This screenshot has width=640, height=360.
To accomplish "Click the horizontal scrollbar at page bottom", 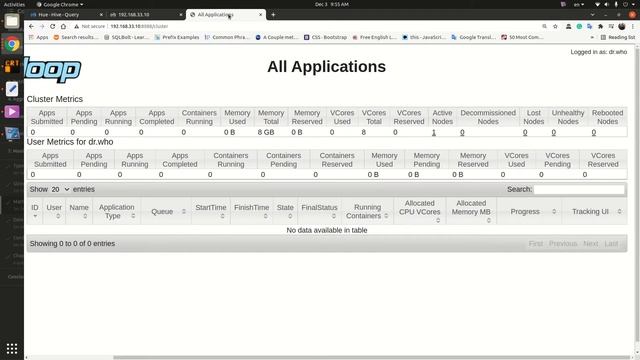I will click(x=371, y=358).
